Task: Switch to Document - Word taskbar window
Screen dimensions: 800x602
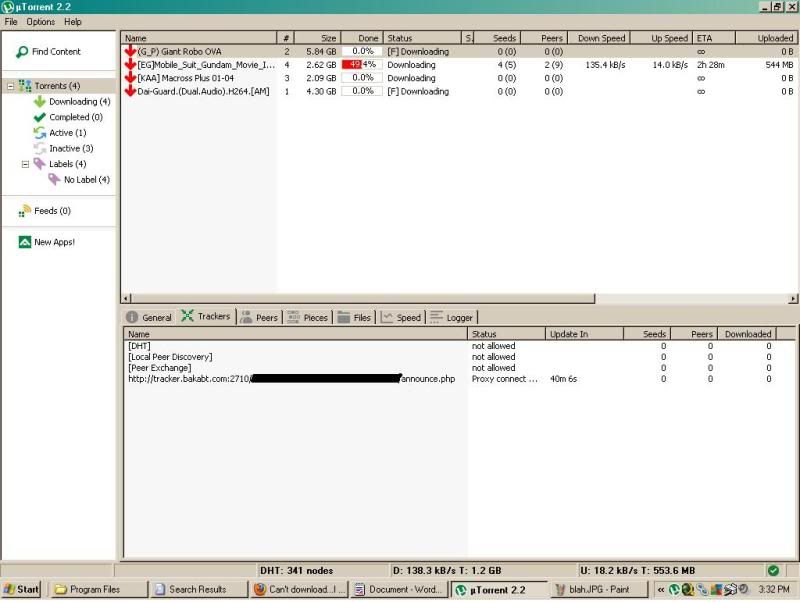Action: 399,589
